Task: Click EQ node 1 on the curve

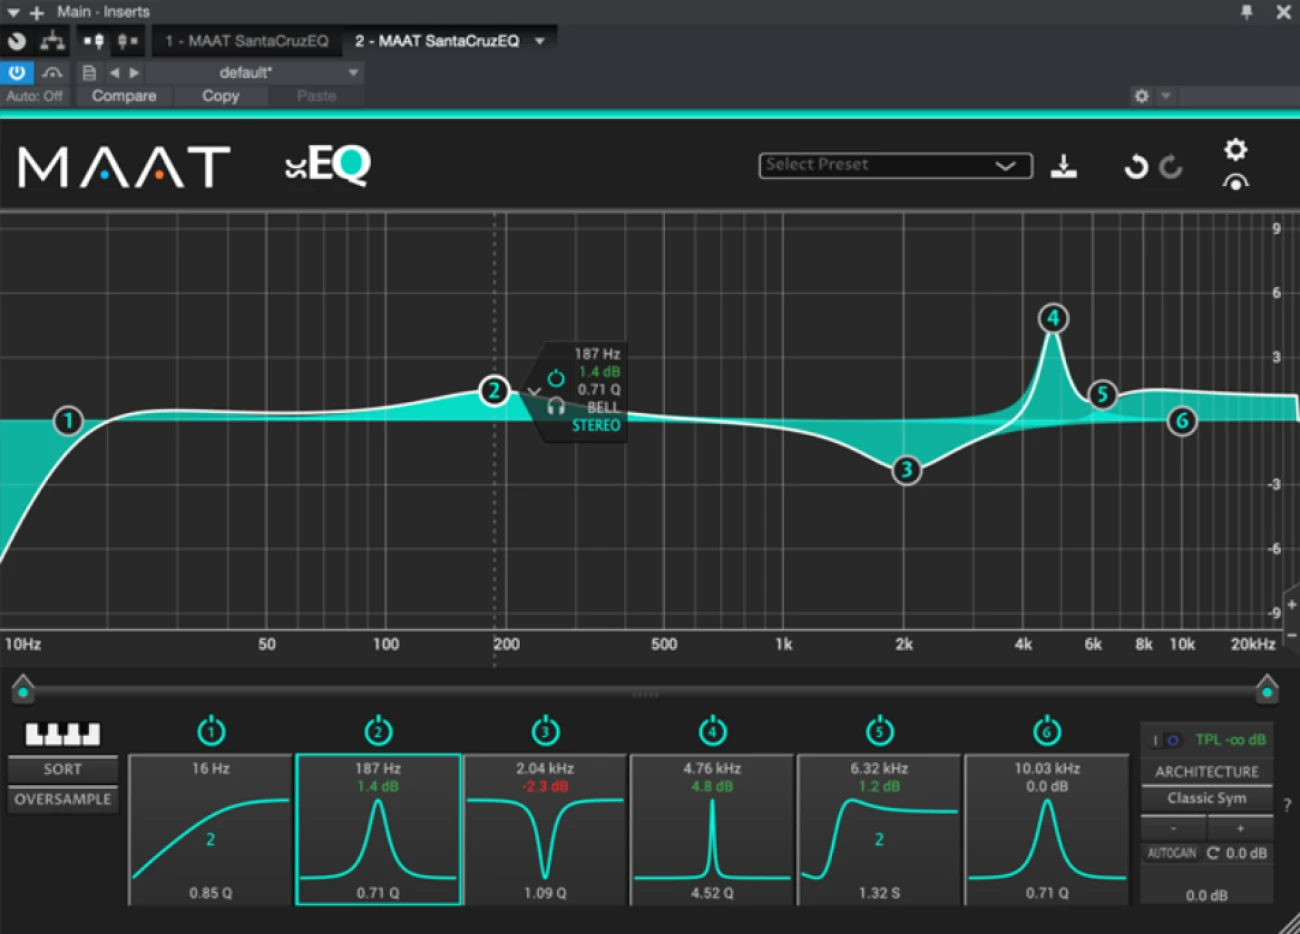Action: (68, 421)
